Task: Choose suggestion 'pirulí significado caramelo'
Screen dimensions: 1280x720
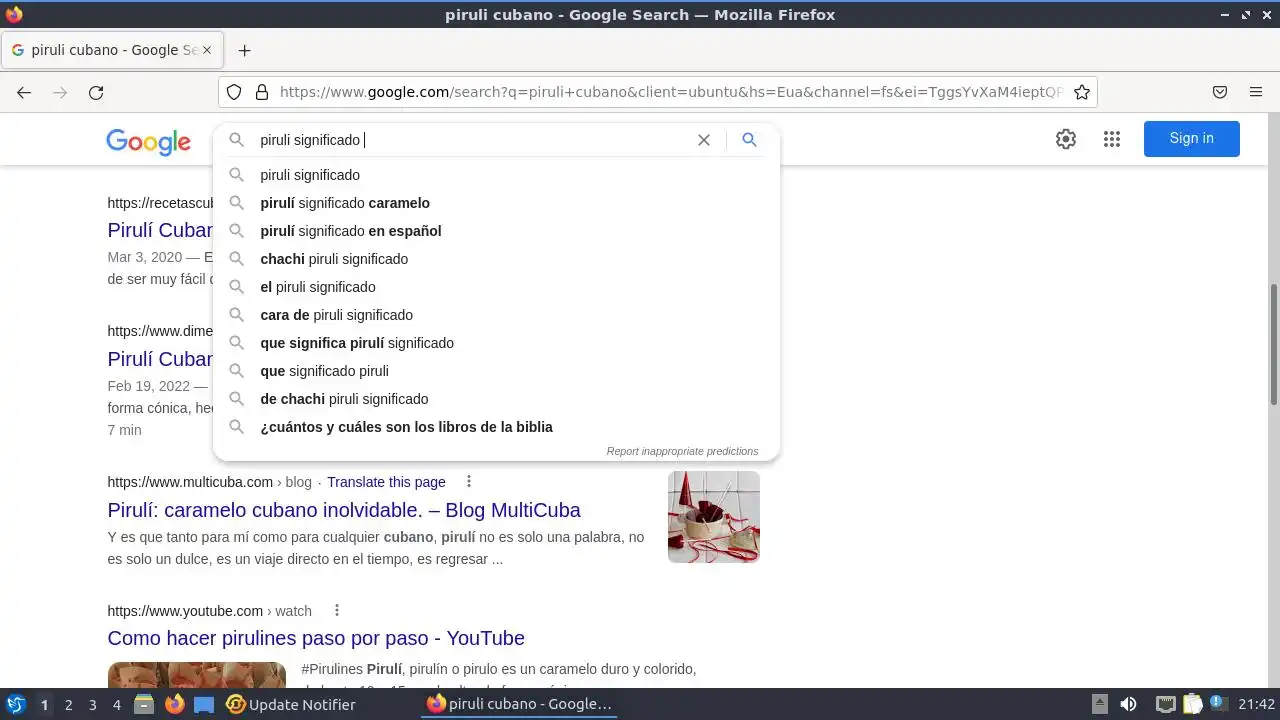Action: (x=496, y=203)
